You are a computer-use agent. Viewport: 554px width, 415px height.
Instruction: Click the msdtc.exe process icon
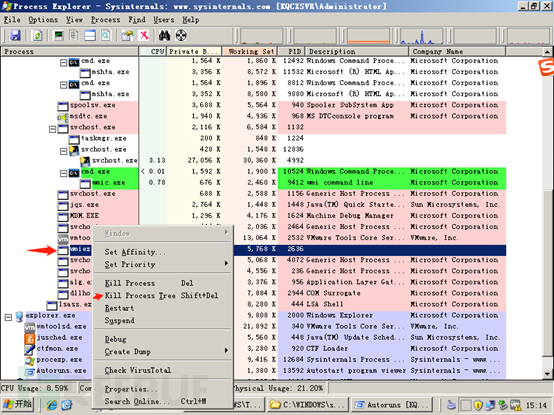(x=63, y=117)
